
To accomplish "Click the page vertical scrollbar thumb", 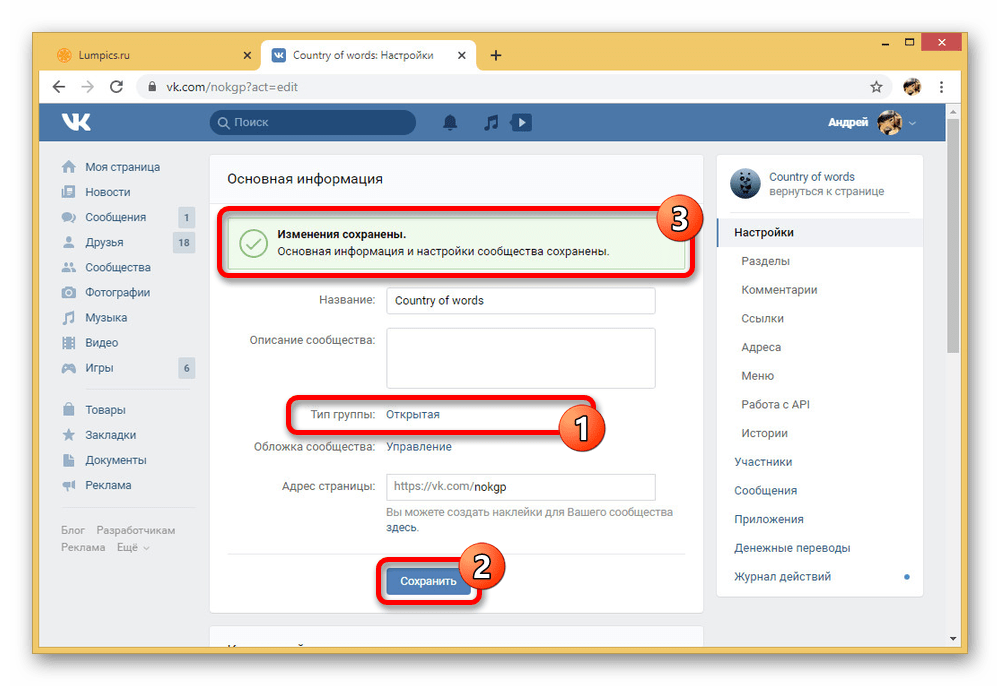I will coord(953,235).
